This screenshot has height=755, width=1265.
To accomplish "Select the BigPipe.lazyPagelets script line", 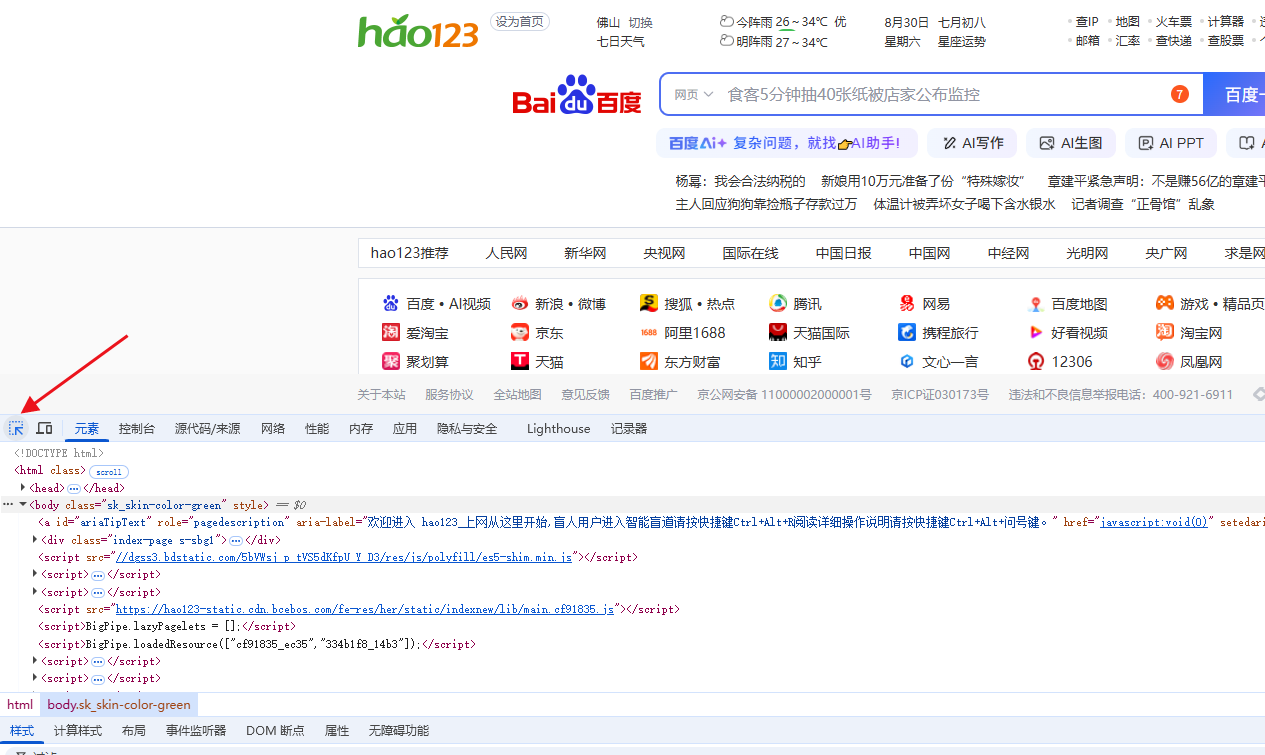I will pyautogui.click(x=166, y=626).
